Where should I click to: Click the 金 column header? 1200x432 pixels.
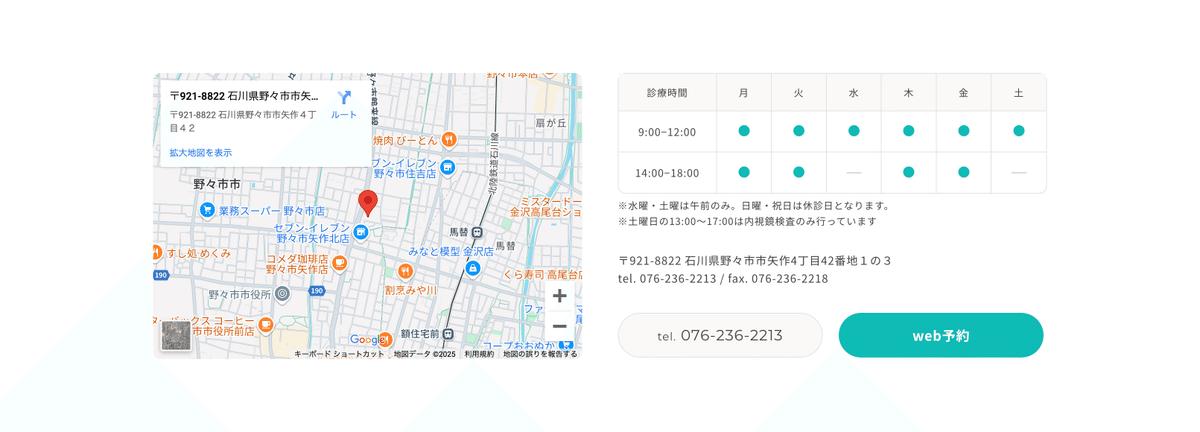[964, 92]
